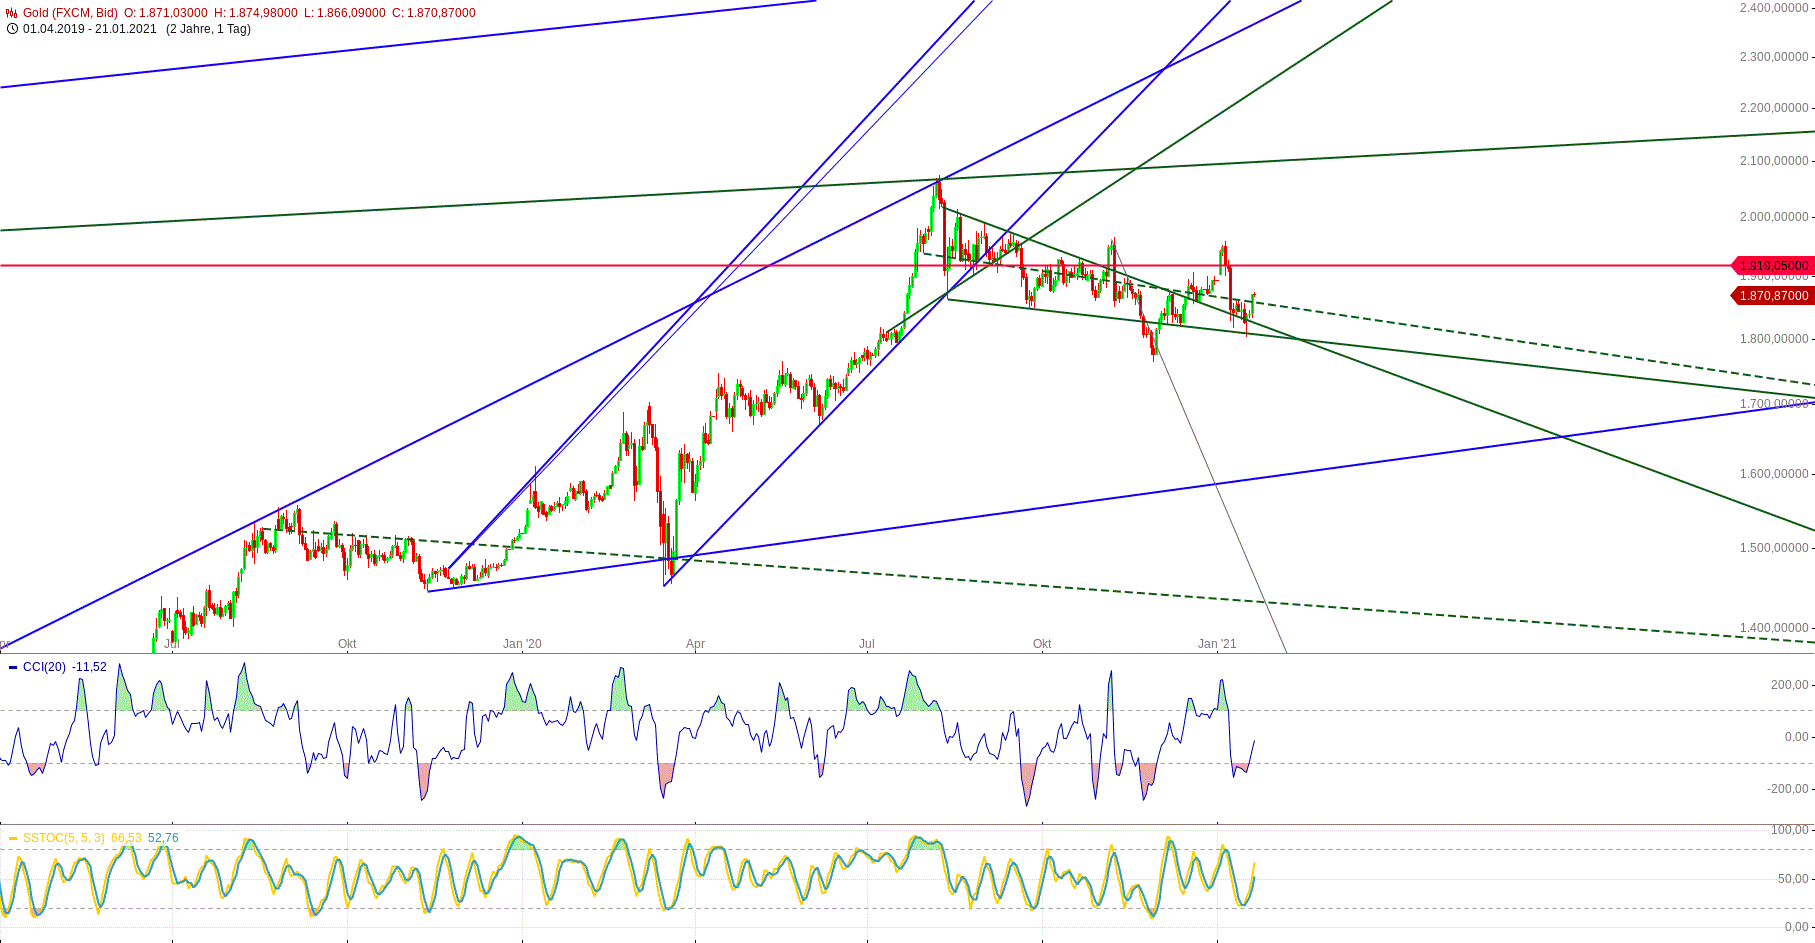The image size is (1815, 943).
Task: Click the yellow SSTOC legend marker
Action: tap(13, 838)
